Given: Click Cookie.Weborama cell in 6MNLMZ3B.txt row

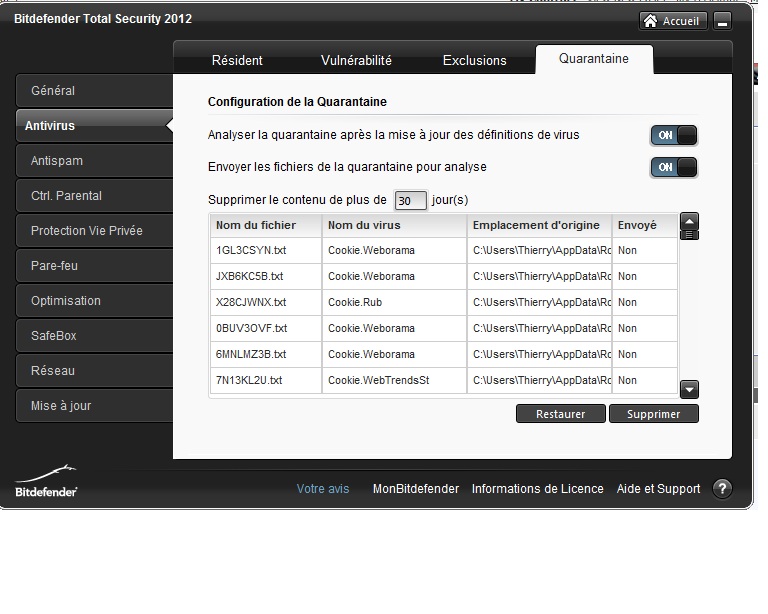Looking at the screenshot, I should [x=394, y=354].
